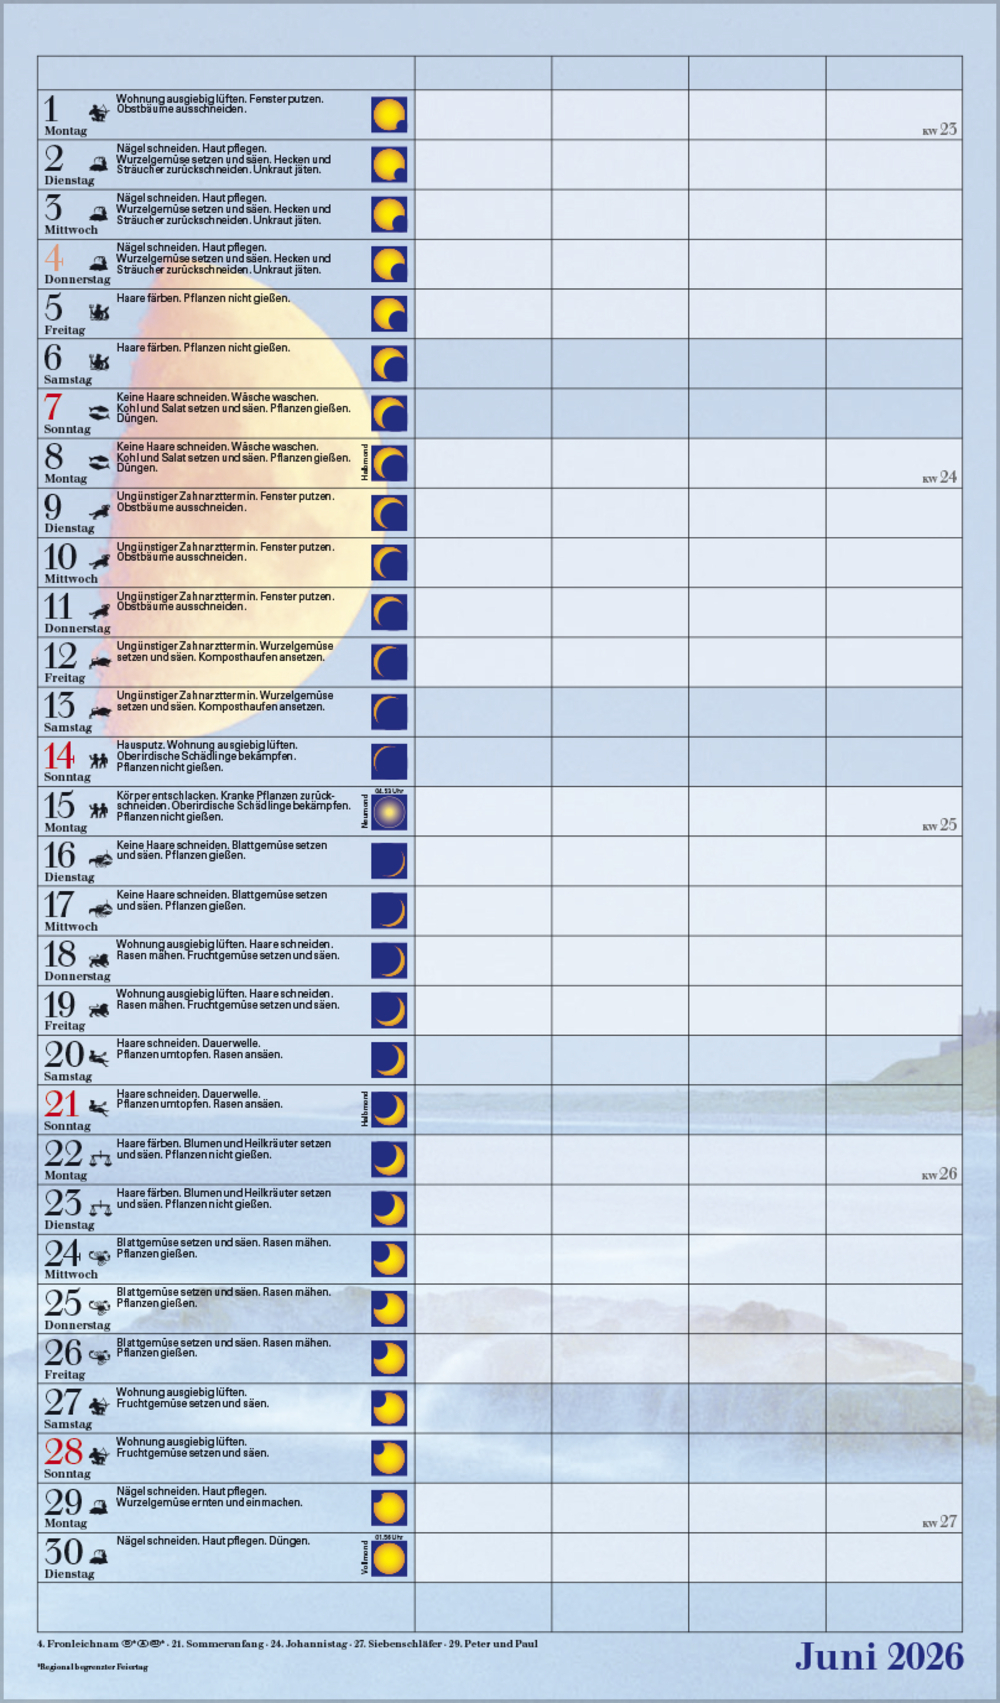Click the moon phase icon on June 1

(x=389, y=115)
